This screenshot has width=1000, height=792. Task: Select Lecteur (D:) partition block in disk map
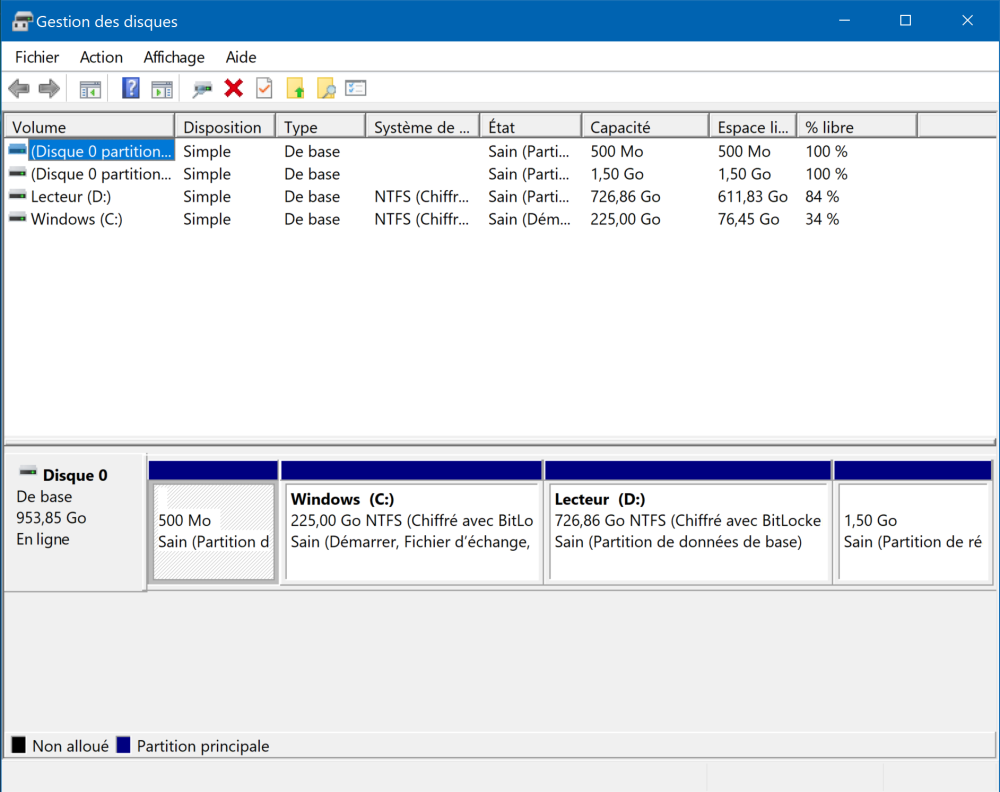688,530
